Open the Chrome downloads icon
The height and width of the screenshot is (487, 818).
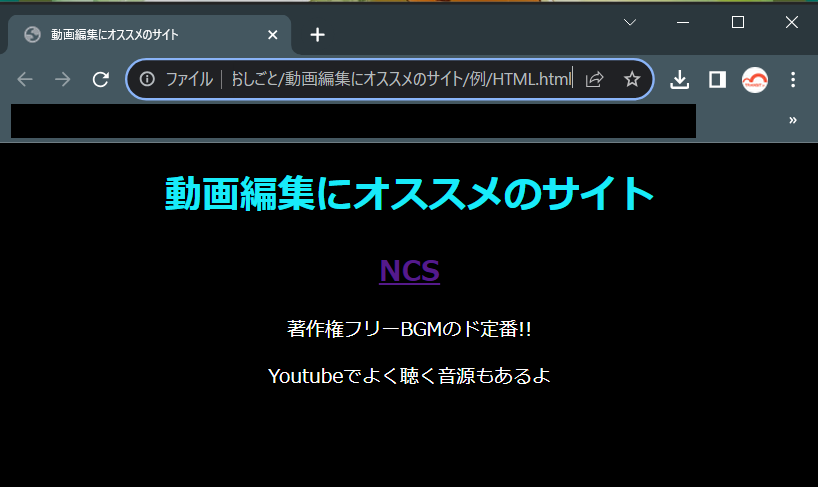click(680, 80)
